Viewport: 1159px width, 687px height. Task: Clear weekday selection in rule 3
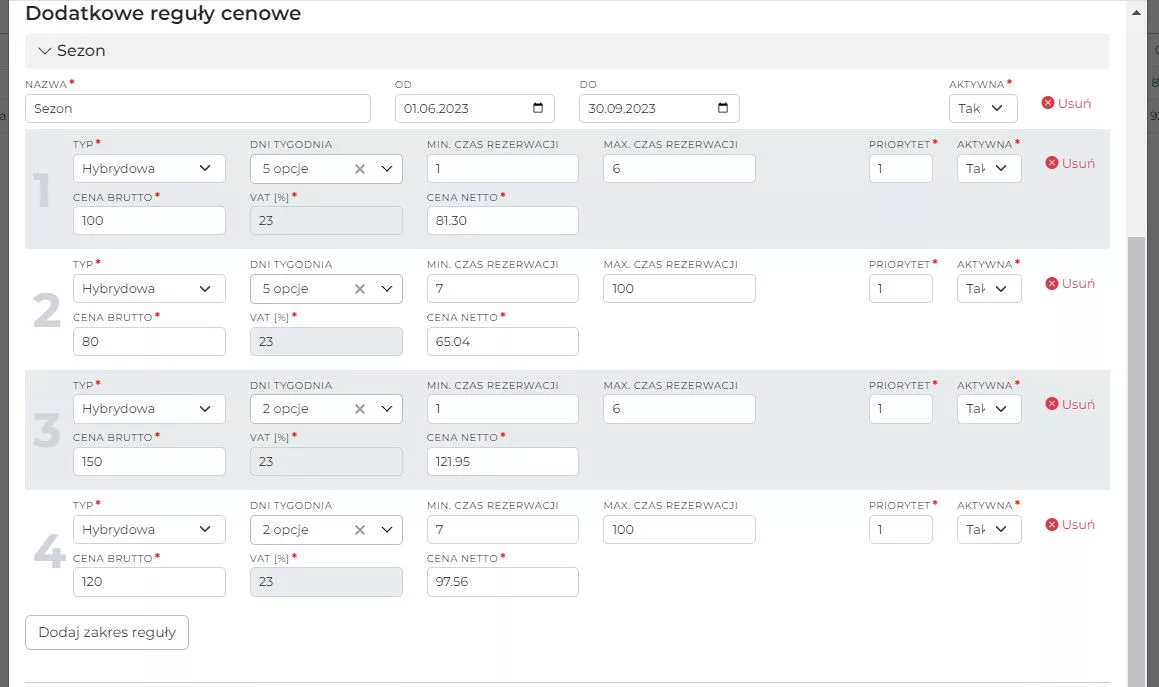pyautogui.click(x=360, y=409)
